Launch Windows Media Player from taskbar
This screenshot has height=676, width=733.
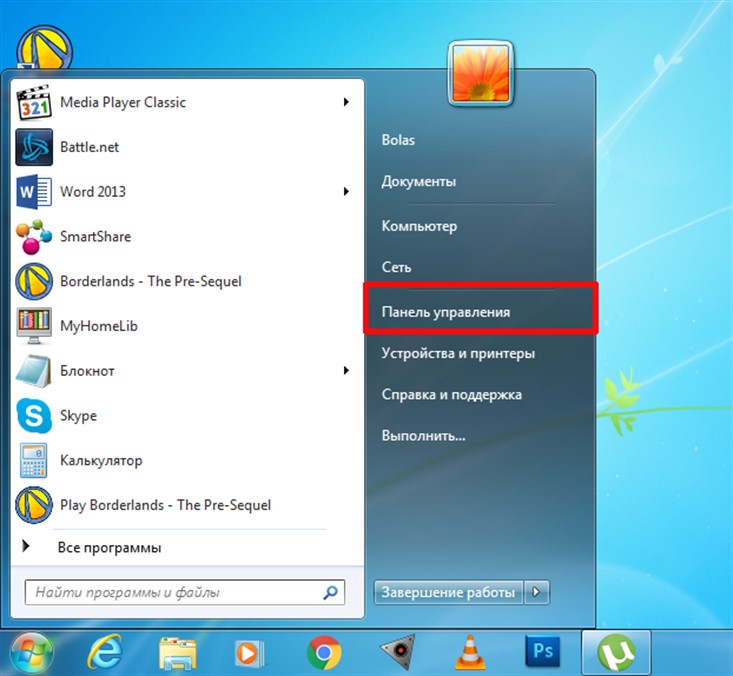[250, 653]
